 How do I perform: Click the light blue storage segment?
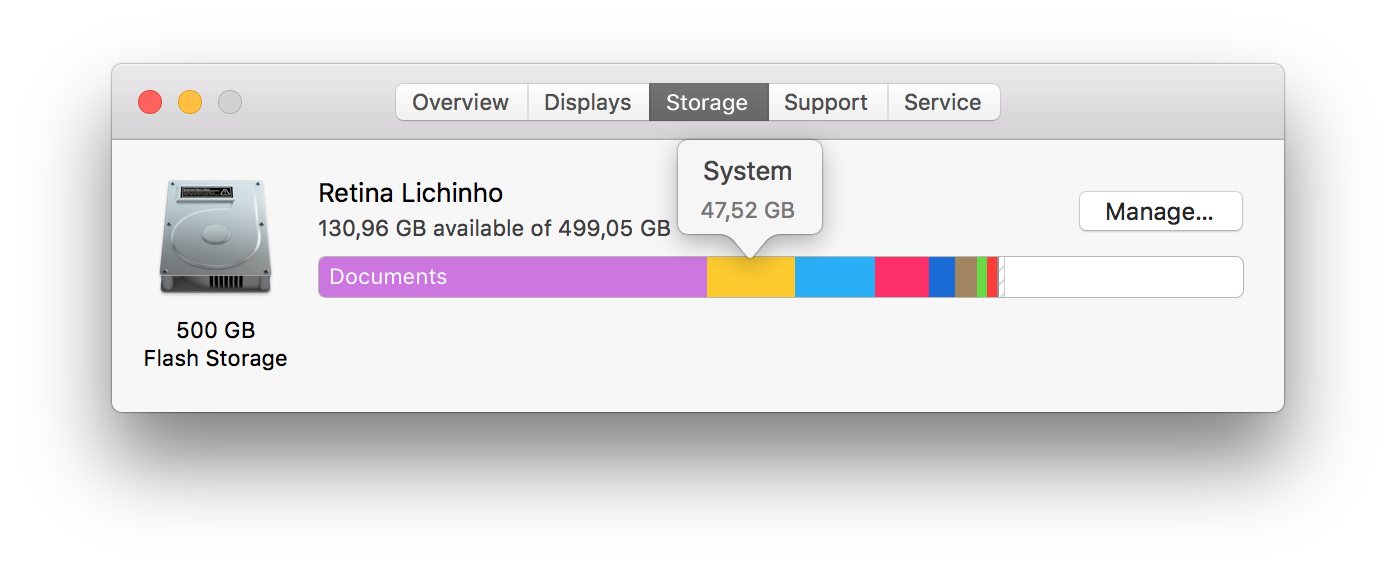pos(835,277)
